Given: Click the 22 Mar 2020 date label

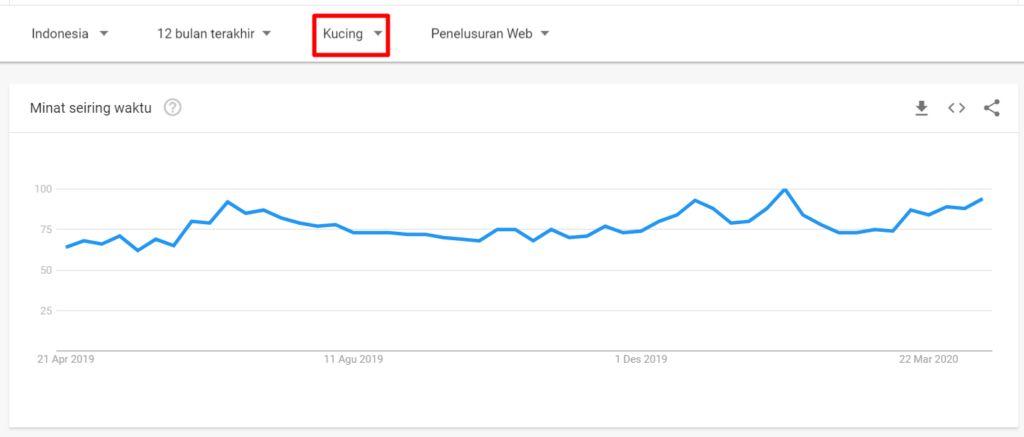Looking at the screenshot, I should pyautogui.click(x=929, y=360).
